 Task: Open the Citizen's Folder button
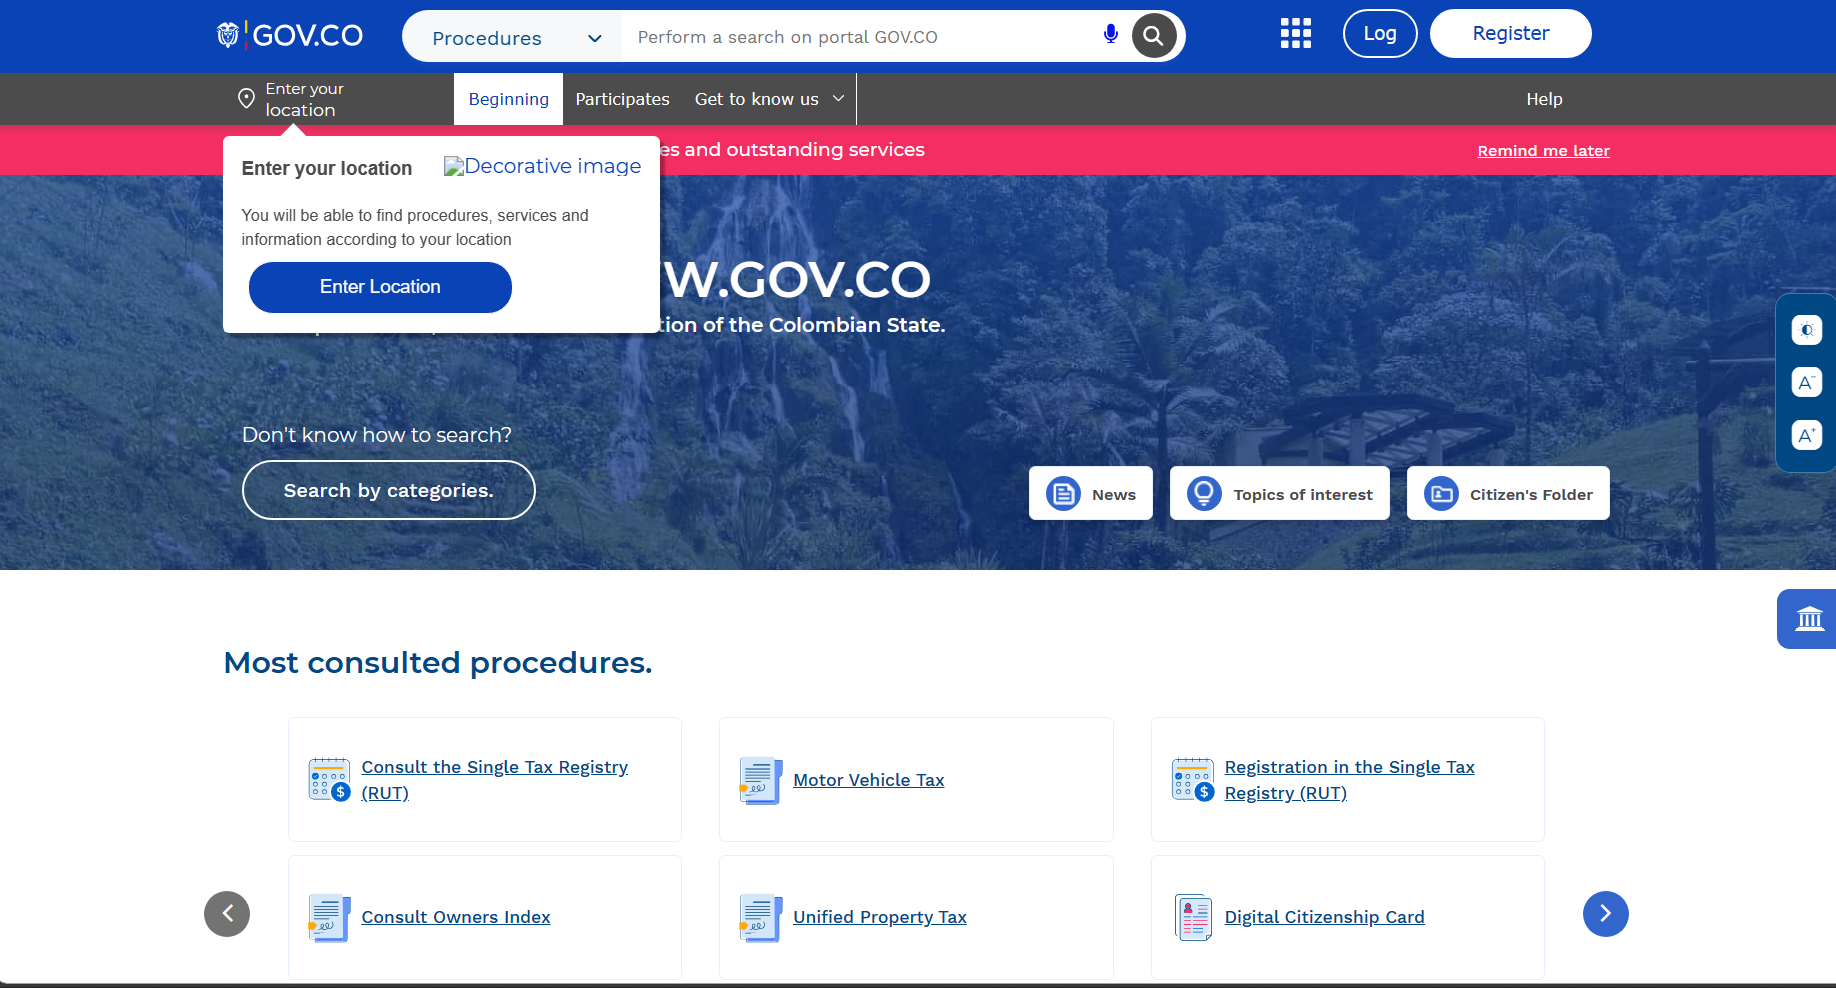tap(1508, 494)
